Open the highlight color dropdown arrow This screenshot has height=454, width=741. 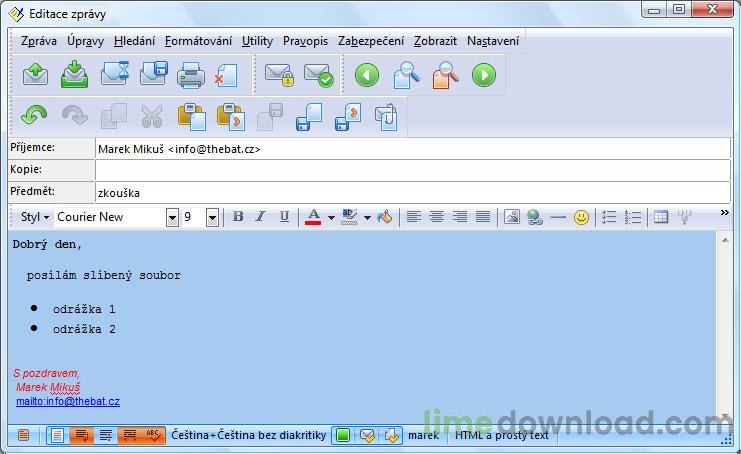point(367,218)
